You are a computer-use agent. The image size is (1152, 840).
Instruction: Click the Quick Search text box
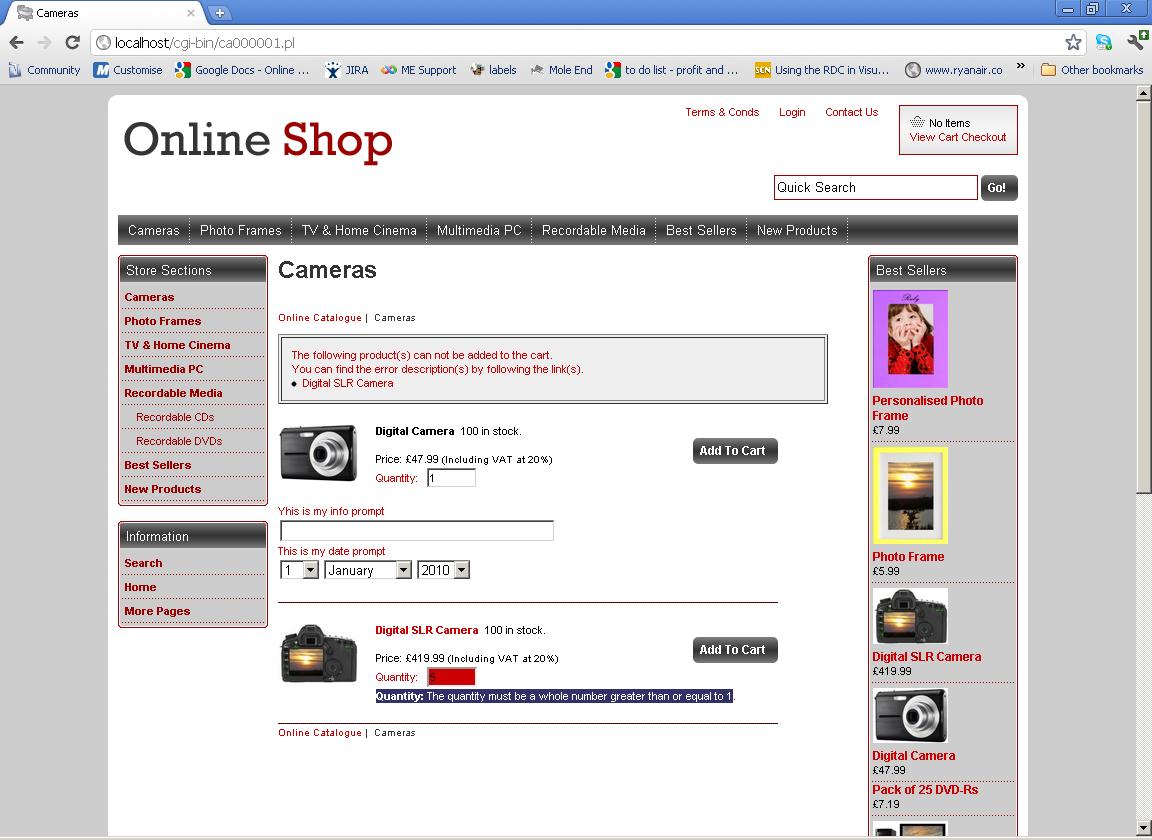(875, 187)
